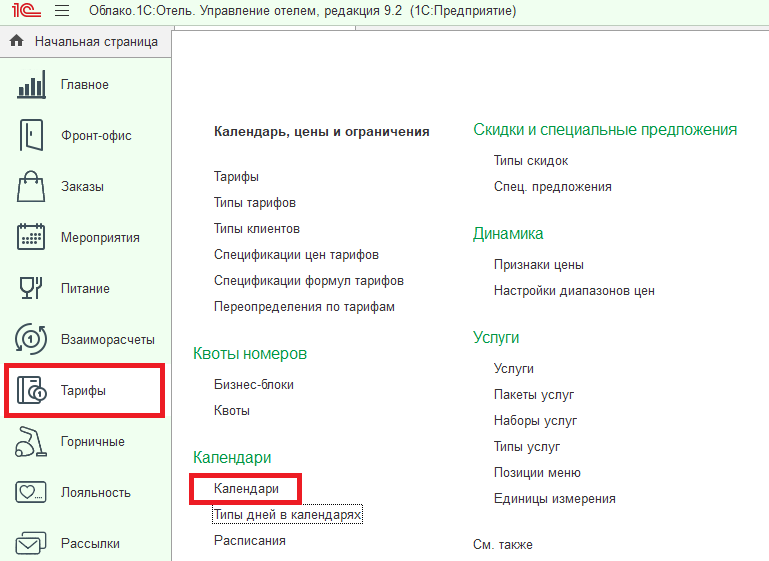Click the См. также heading

(x=503, y=544)
